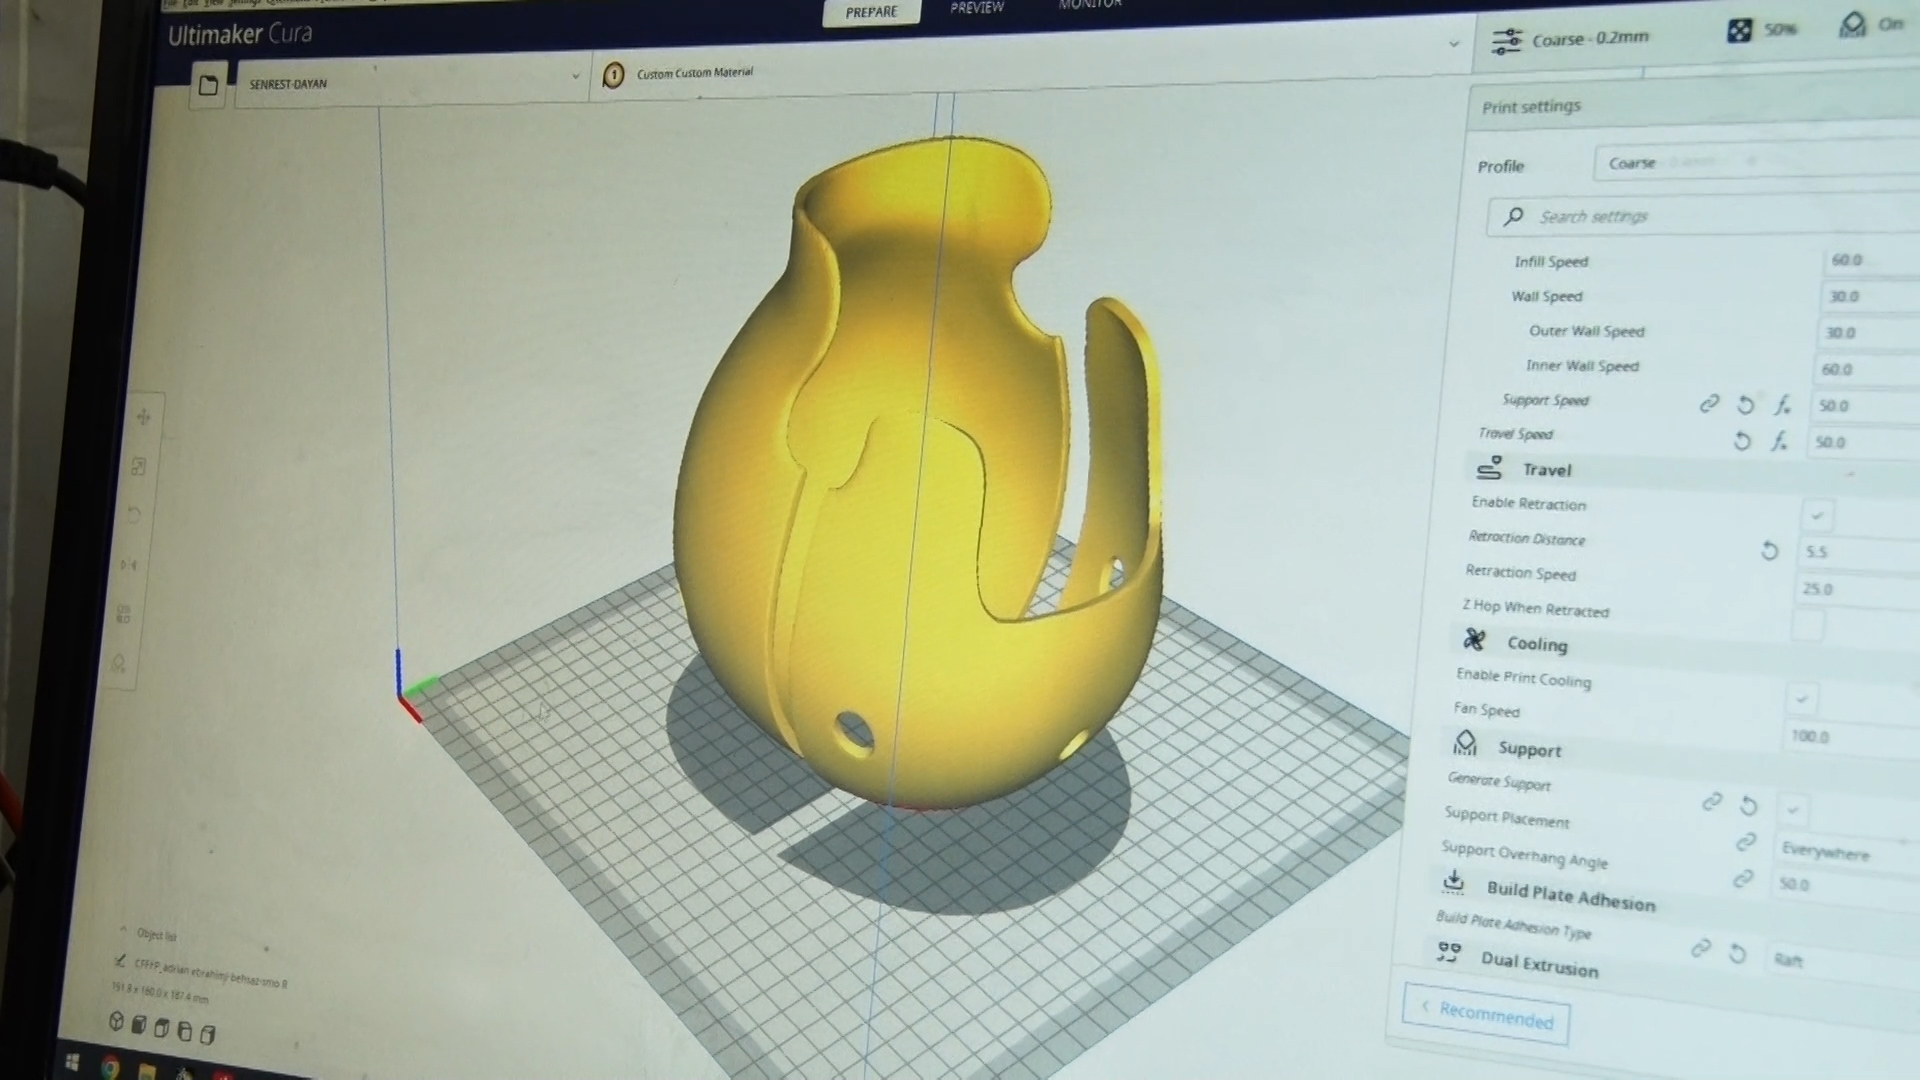This screenshot has height=1080, width=1920.
Task: Click the link icon beside Support Speed
Action: (x=1709, y=404)
